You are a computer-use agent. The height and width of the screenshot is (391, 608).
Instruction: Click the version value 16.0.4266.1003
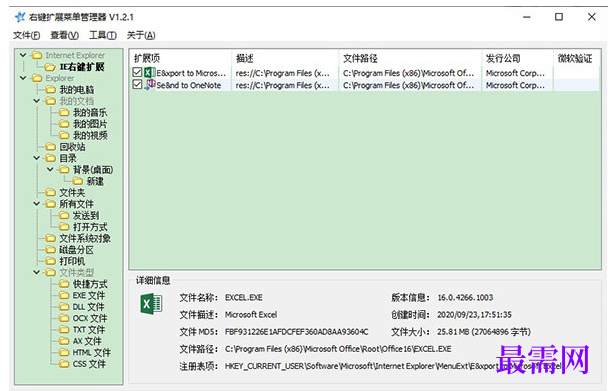[x=465, y=298]
